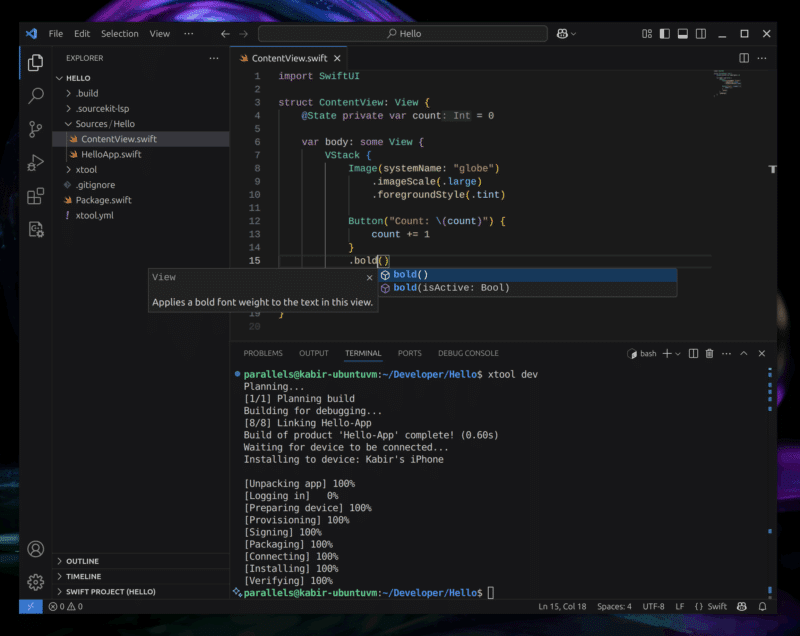Image resolution: width=800 pixels, height=636 pixels.
Task: Switch to the OUTPUT tab
Action: pyautogui.click(x=313, y=353)
